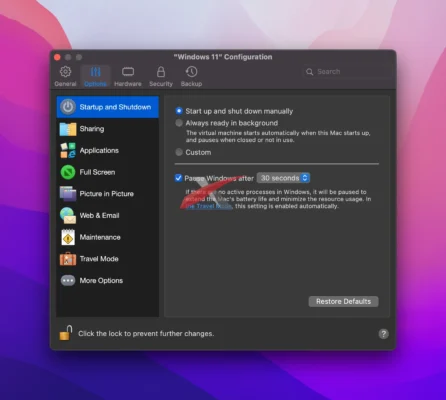Select More Options sidebar label

tap(101, 281)
